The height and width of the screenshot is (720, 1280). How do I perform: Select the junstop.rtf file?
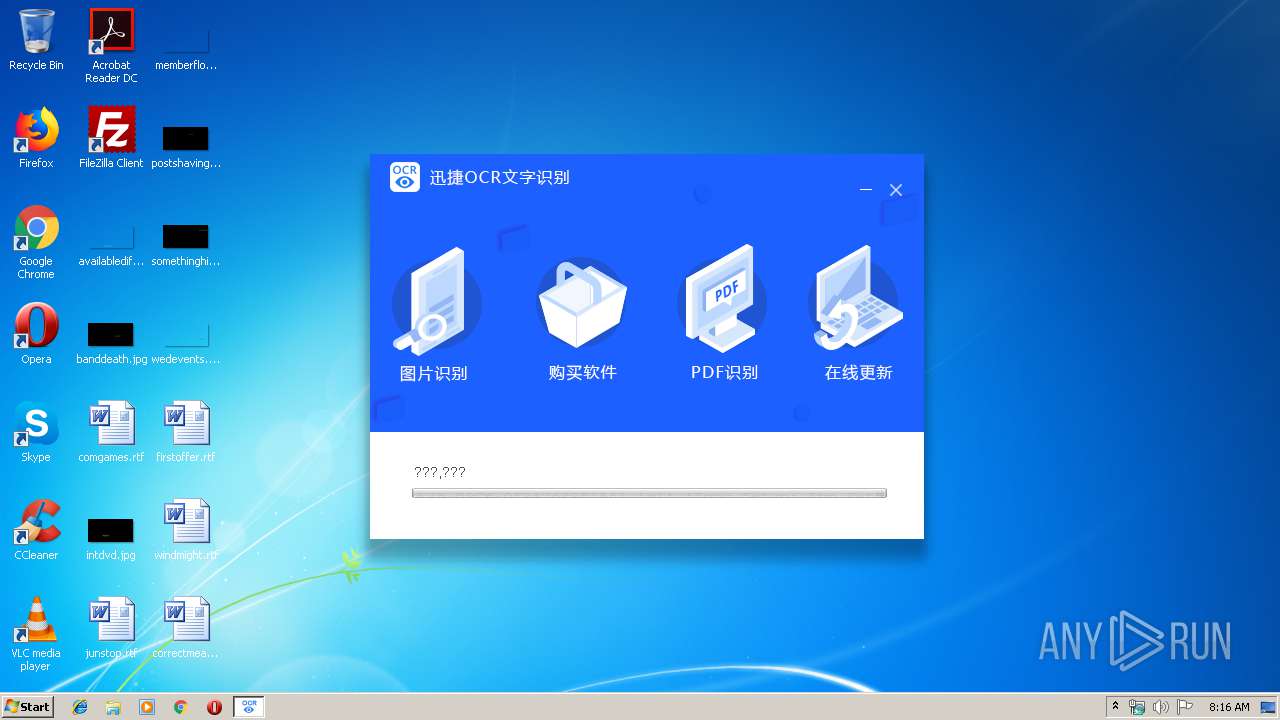[x=111, y=628]
